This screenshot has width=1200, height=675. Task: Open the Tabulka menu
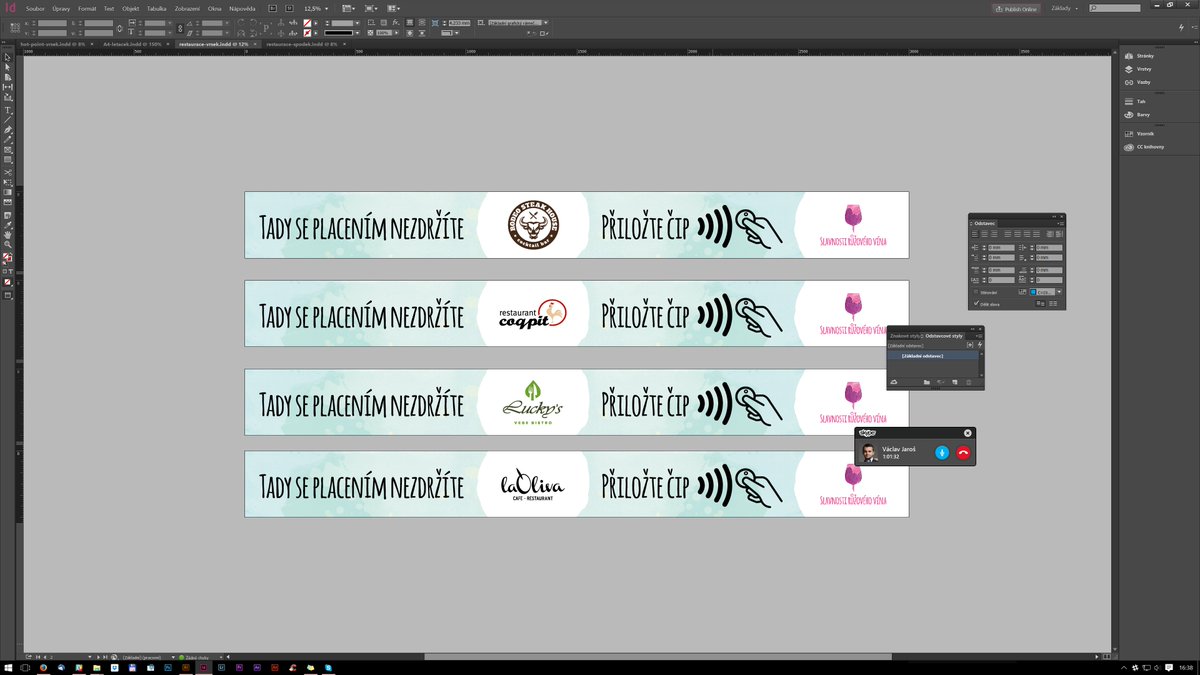[x=156, y=8]
